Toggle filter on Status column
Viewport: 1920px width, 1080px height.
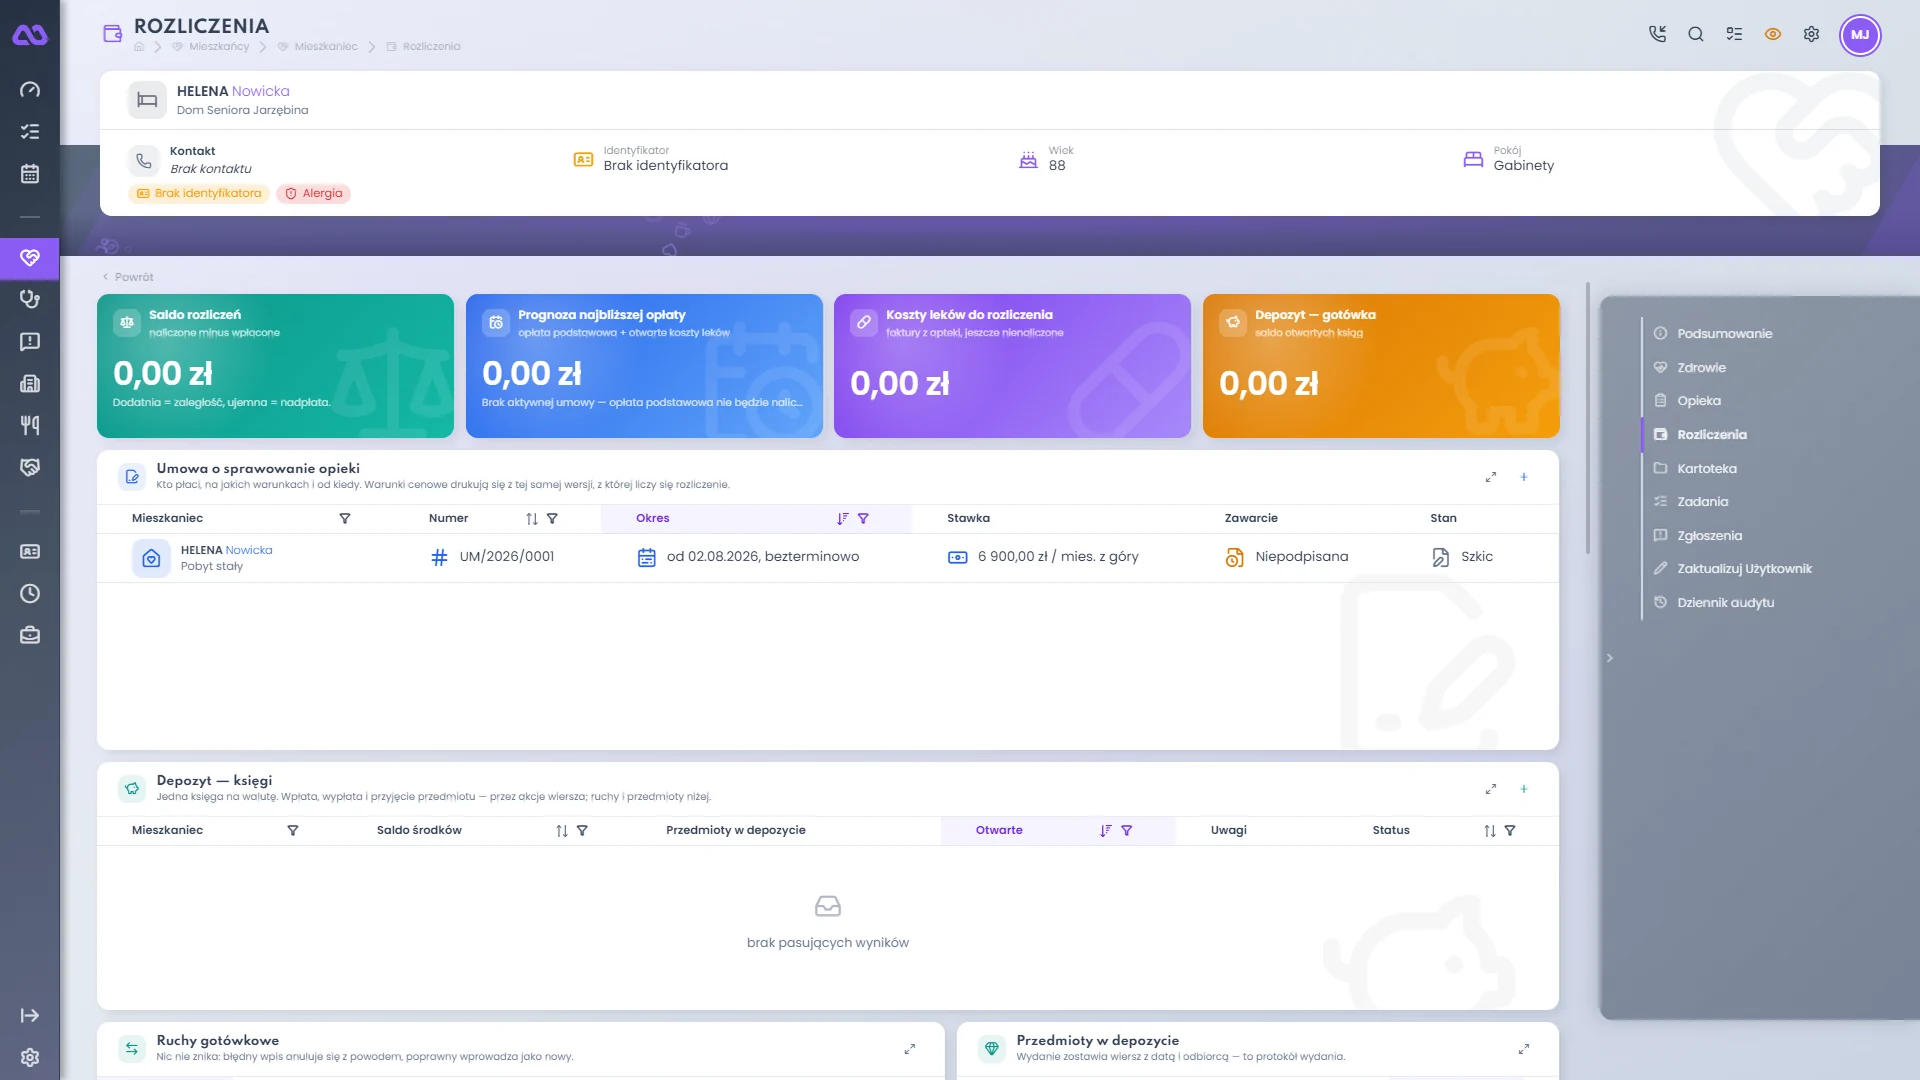(1510, 831)
